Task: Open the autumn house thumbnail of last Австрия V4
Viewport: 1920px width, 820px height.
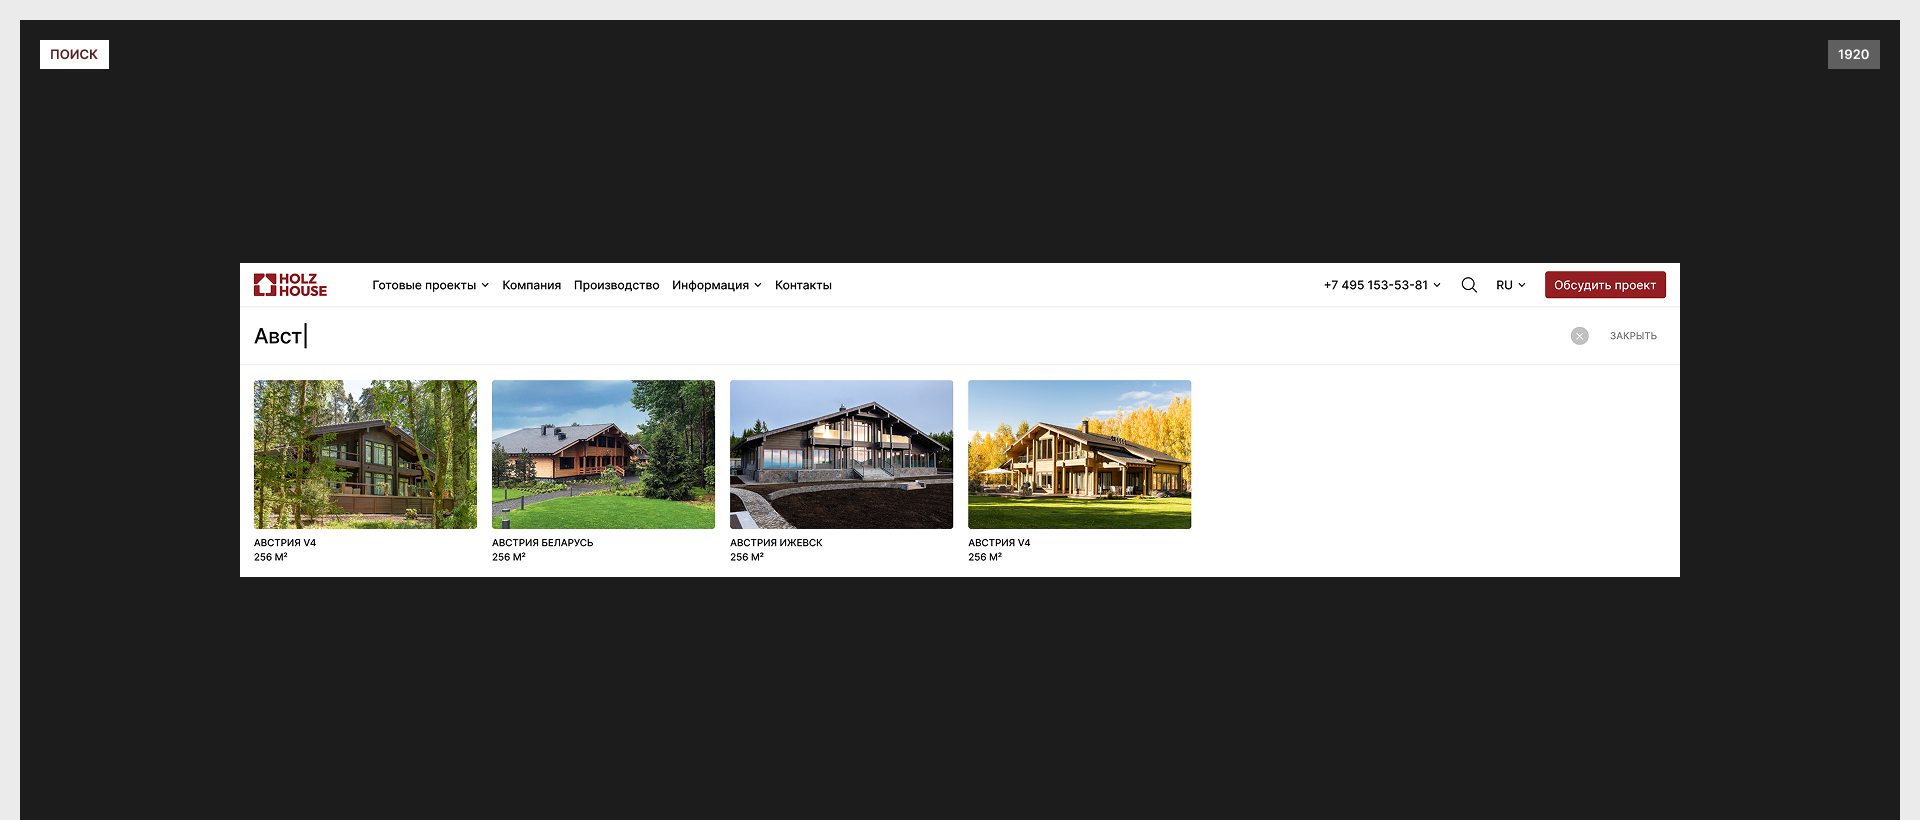Action: (1079, 454)
